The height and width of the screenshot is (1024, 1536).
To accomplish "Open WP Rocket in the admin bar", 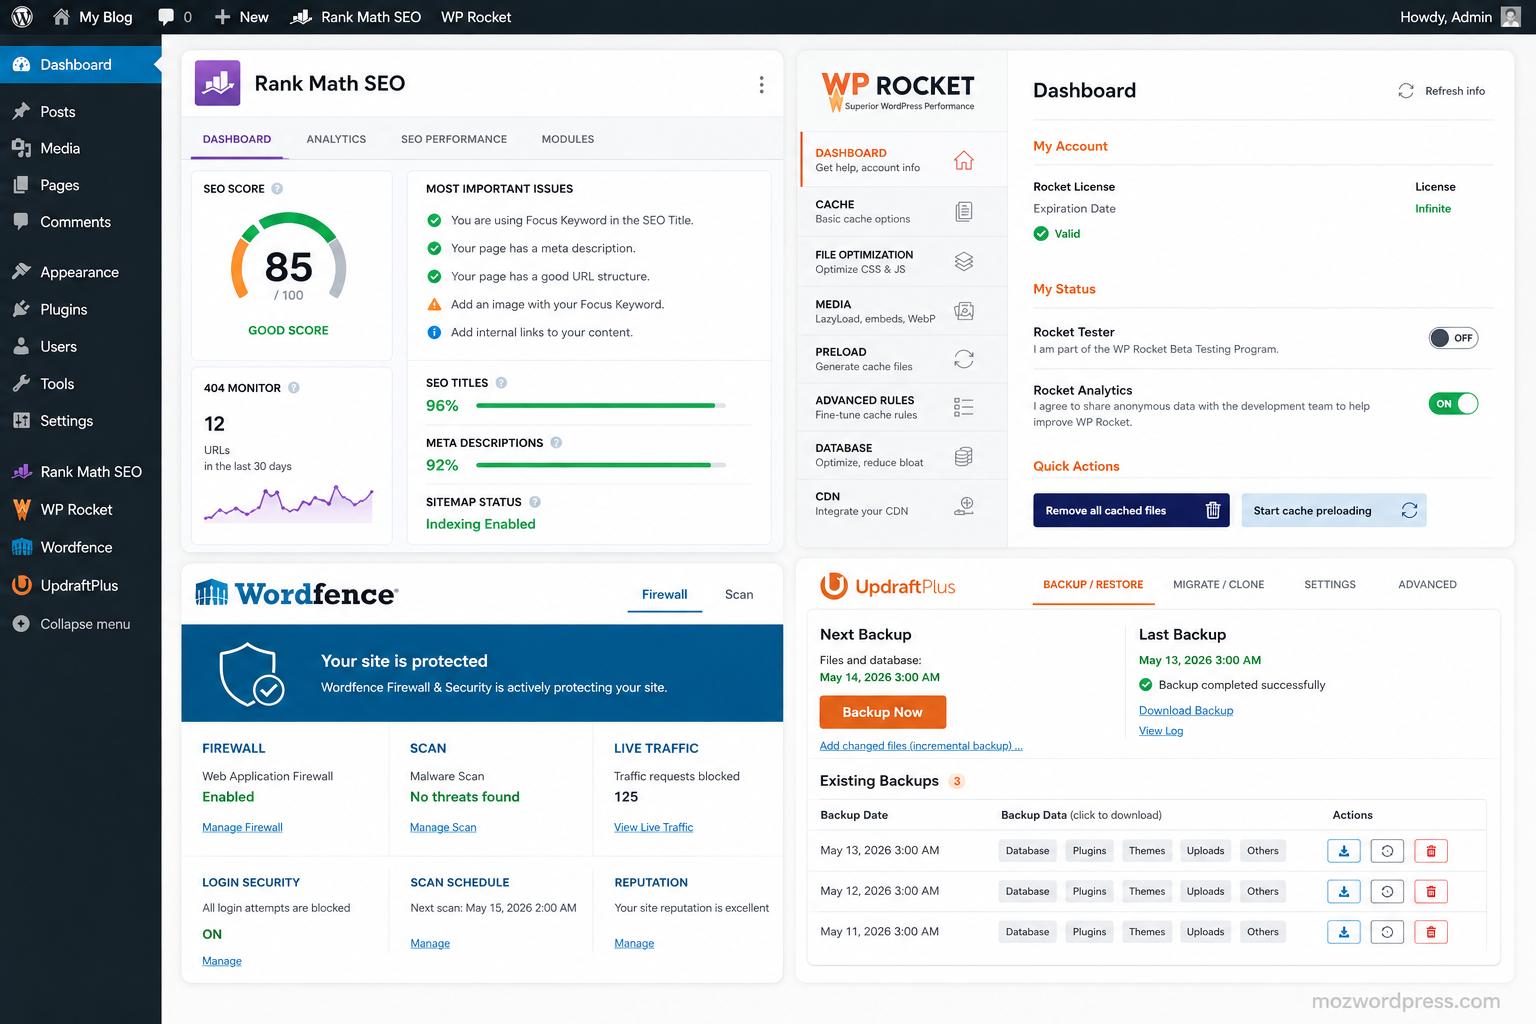I will pos(476,17).
